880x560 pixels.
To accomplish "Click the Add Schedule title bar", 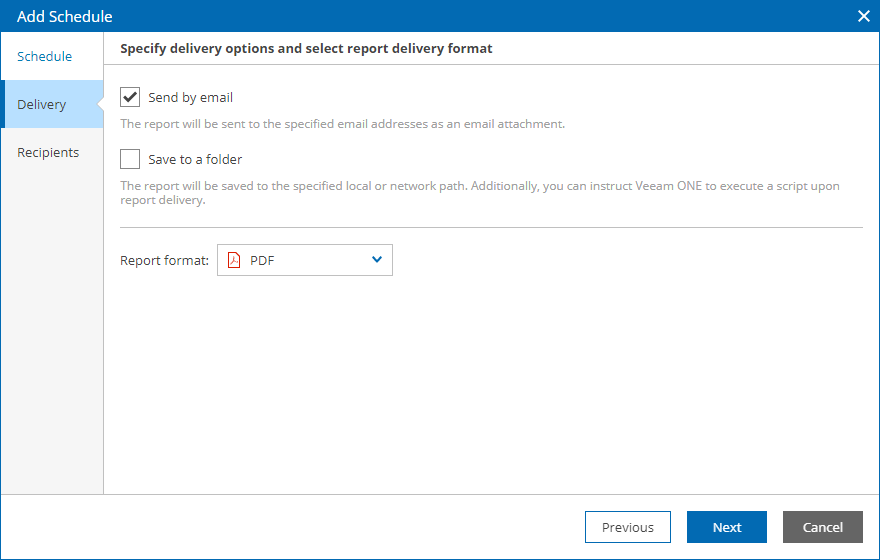I will pos(400,16).
